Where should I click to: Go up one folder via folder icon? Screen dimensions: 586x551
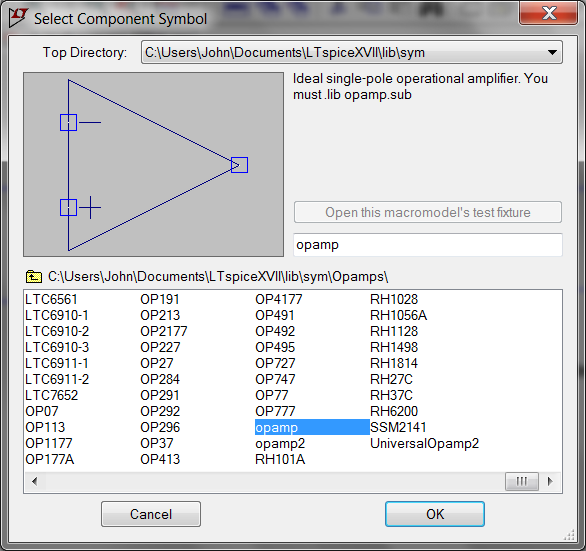pyautogui.click(x=34, y=277)
